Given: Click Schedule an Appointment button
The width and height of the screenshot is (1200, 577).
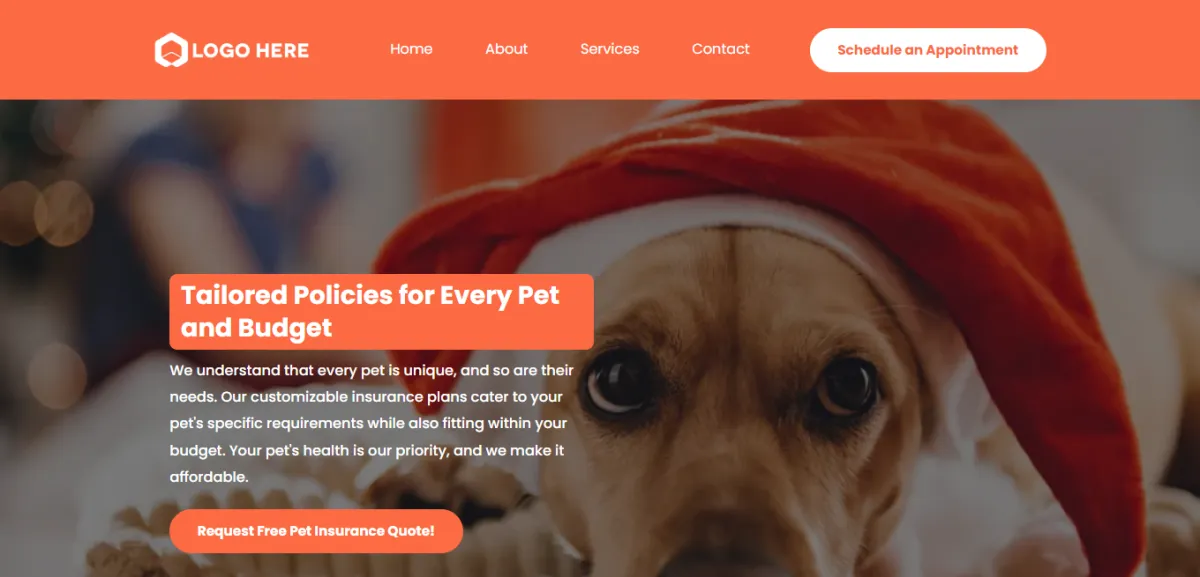Looking at the screenshot, I should [928, 50].
